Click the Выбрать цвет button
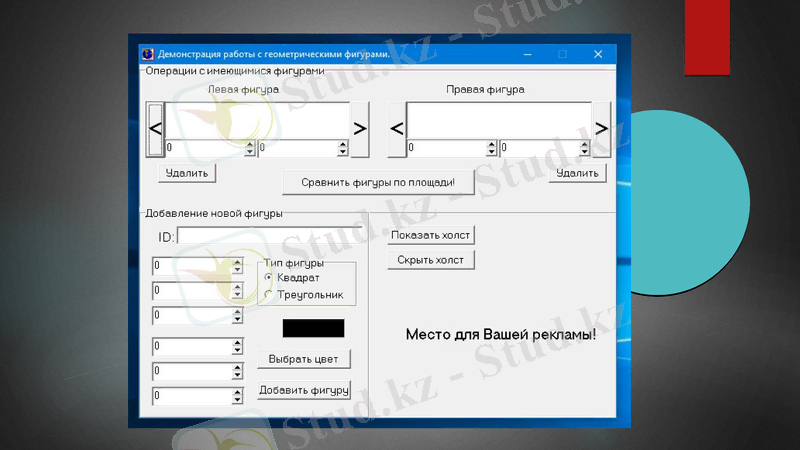This screenshot has width=800, height=450. 304,359
